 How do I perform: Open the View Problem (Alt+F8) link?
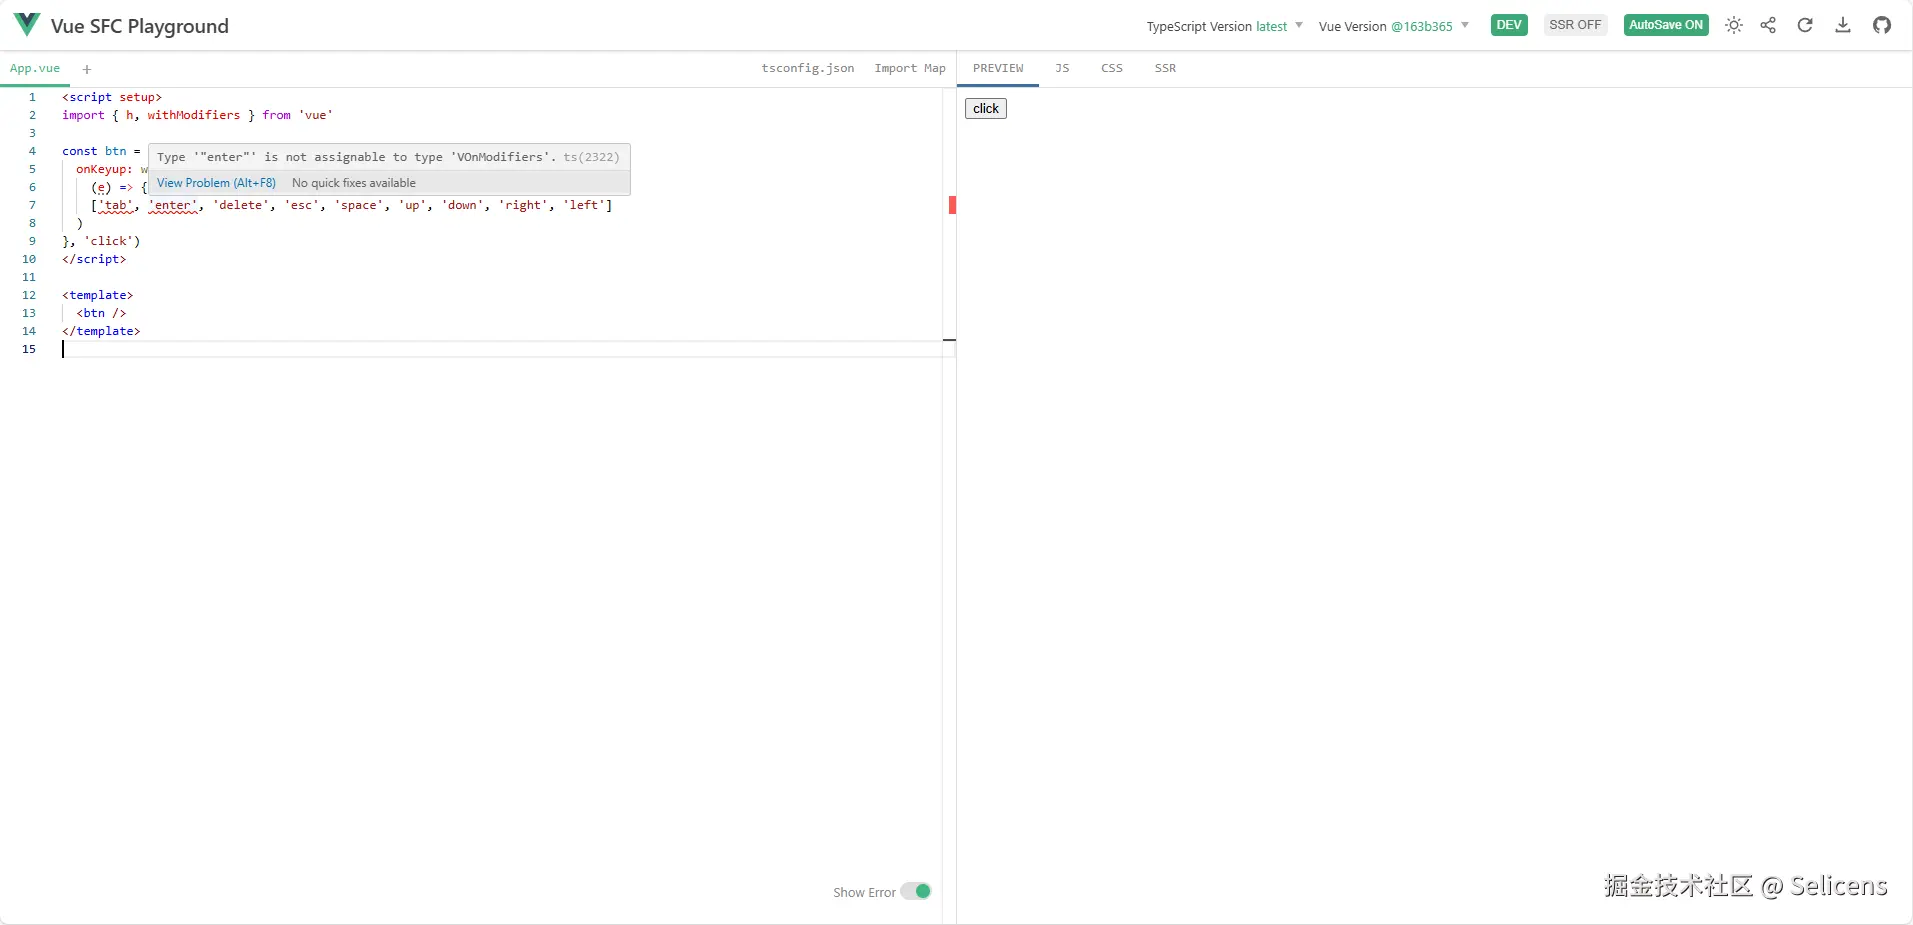[x=216, y=183]
